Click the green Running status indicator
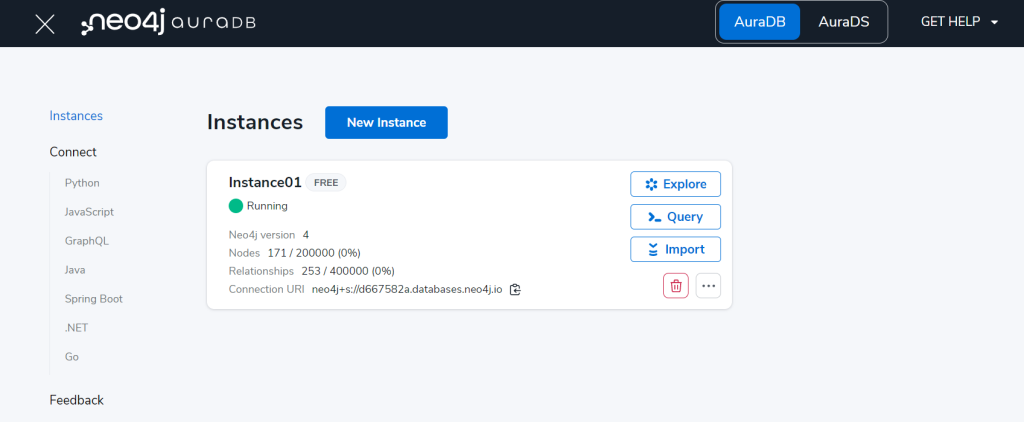 (236, 206)
